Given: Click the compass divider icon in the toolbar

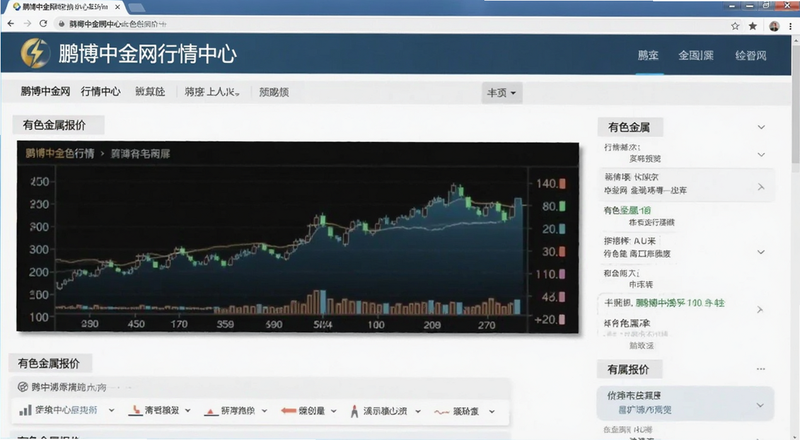Looking at the screenshot, I should click(x=354, y=411).
